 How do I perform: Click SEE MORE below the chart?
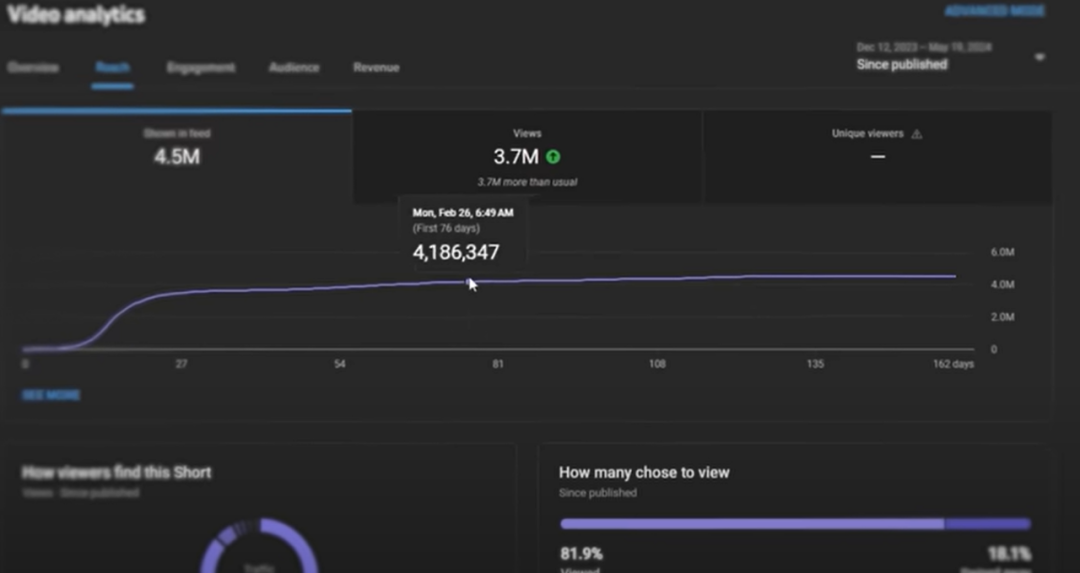[51, 395]
